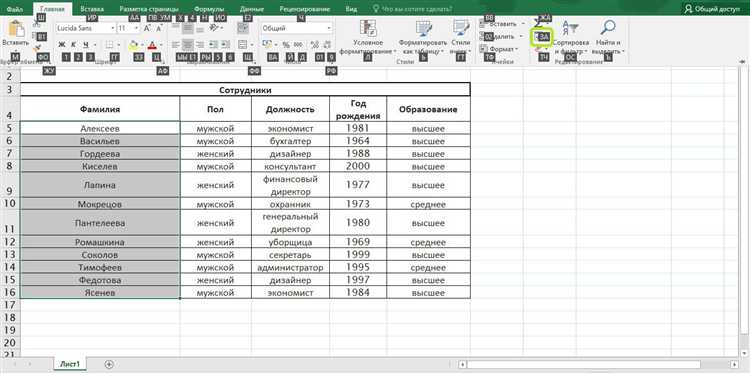Open the Borders tool
Viewport: 750px width, 373px height.
click(x=110, y=45)
